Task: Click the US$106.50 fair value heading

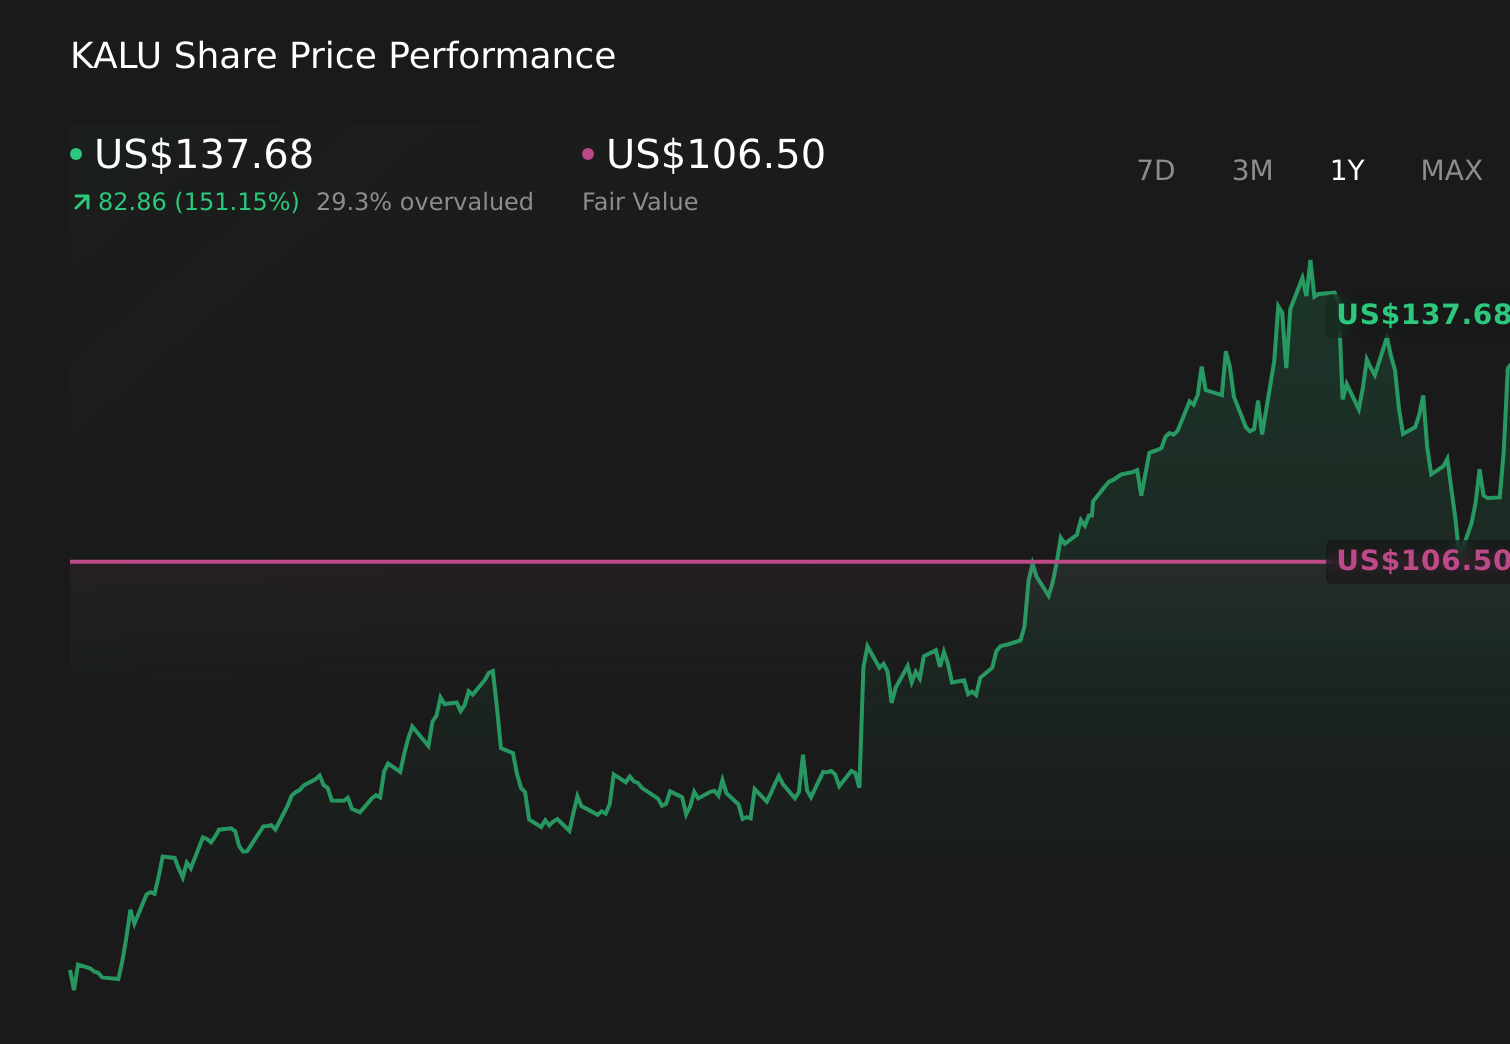Action: 715,154
